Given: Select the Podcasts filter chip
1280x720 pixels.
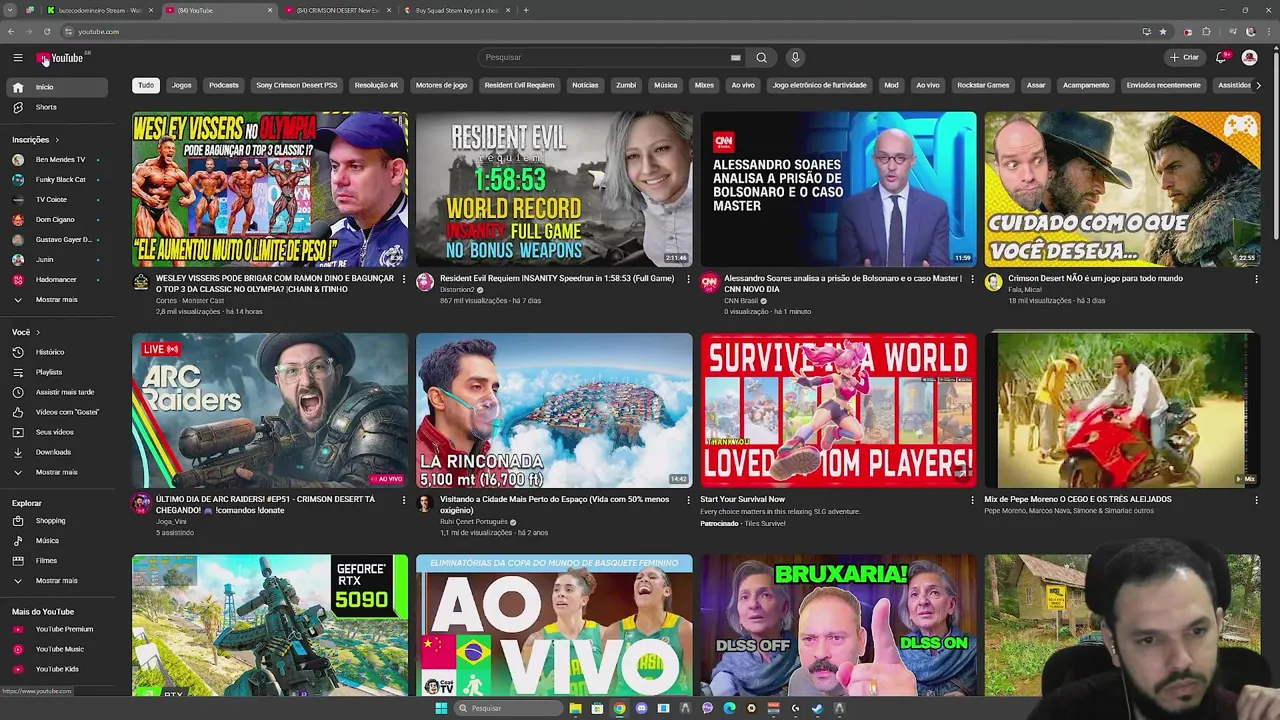Looking at the screenshot, I should [224, 85].
